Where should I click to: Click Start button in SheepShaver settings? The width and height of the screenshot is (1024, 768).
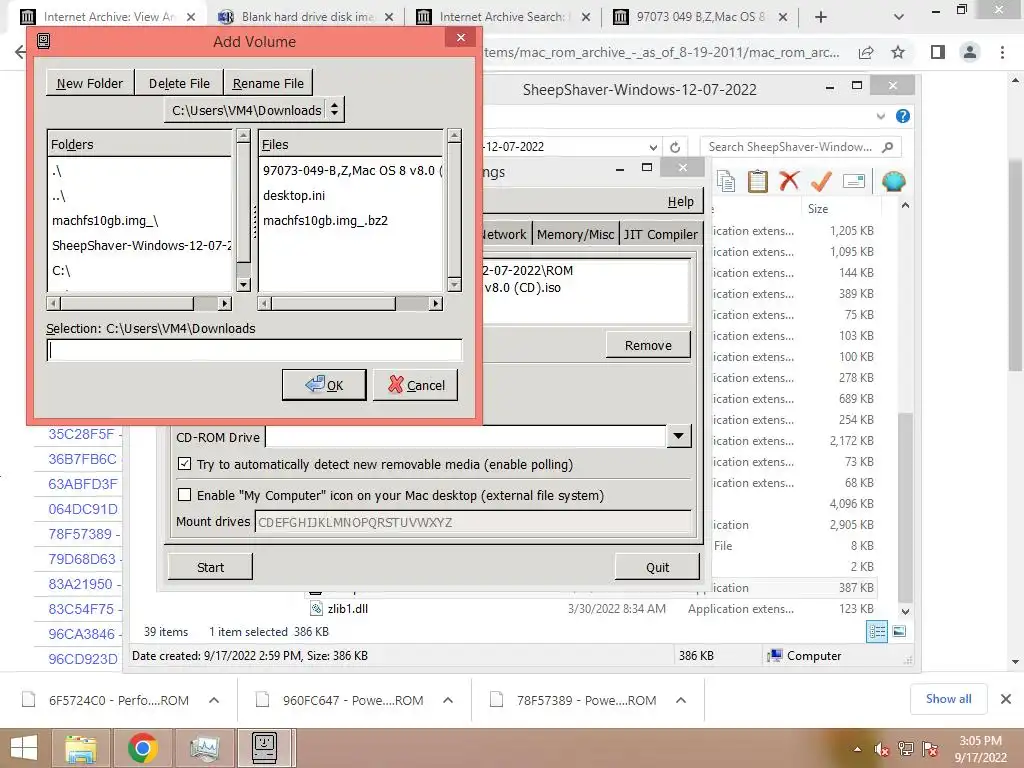pyautogui.click(x=210, y=567)
